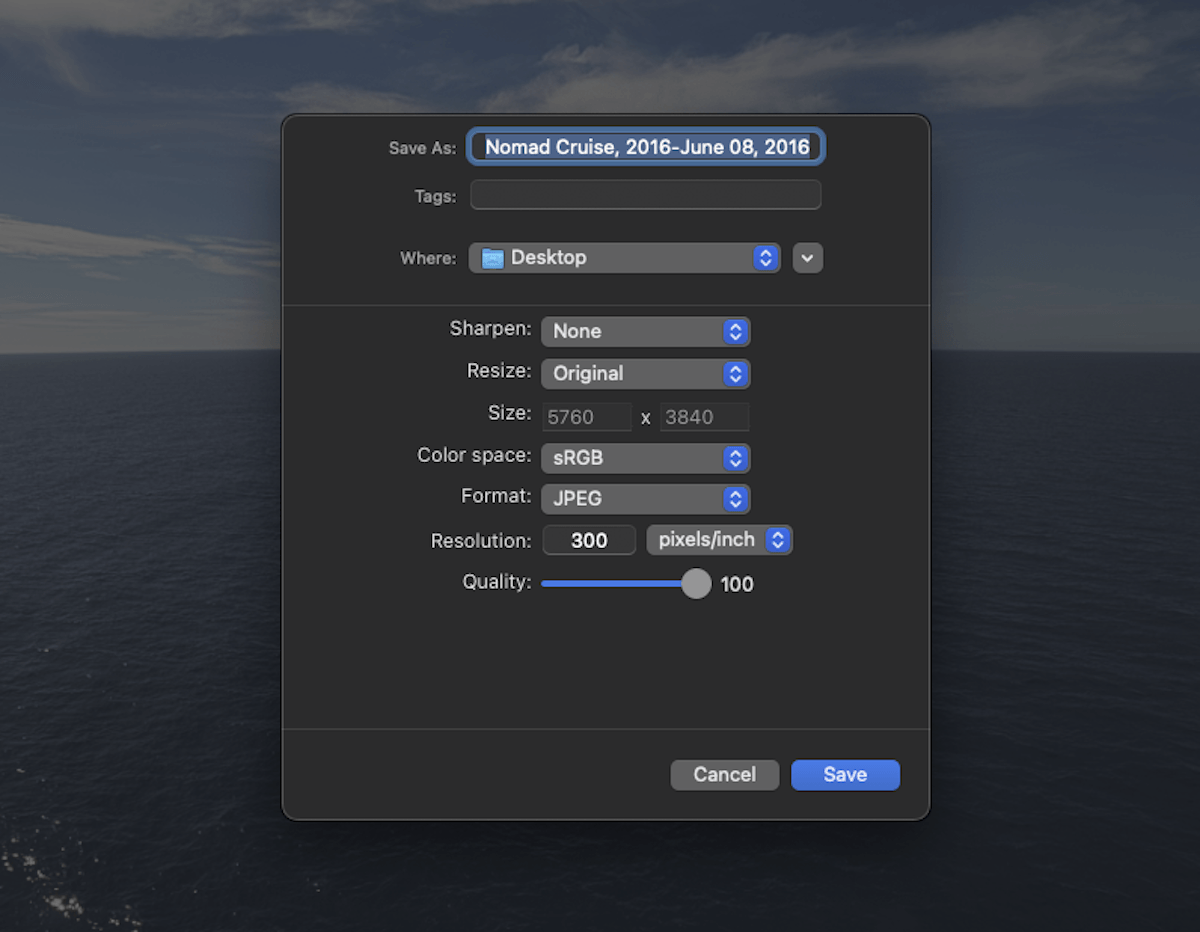Click inside the Tags field

(645, 194)
